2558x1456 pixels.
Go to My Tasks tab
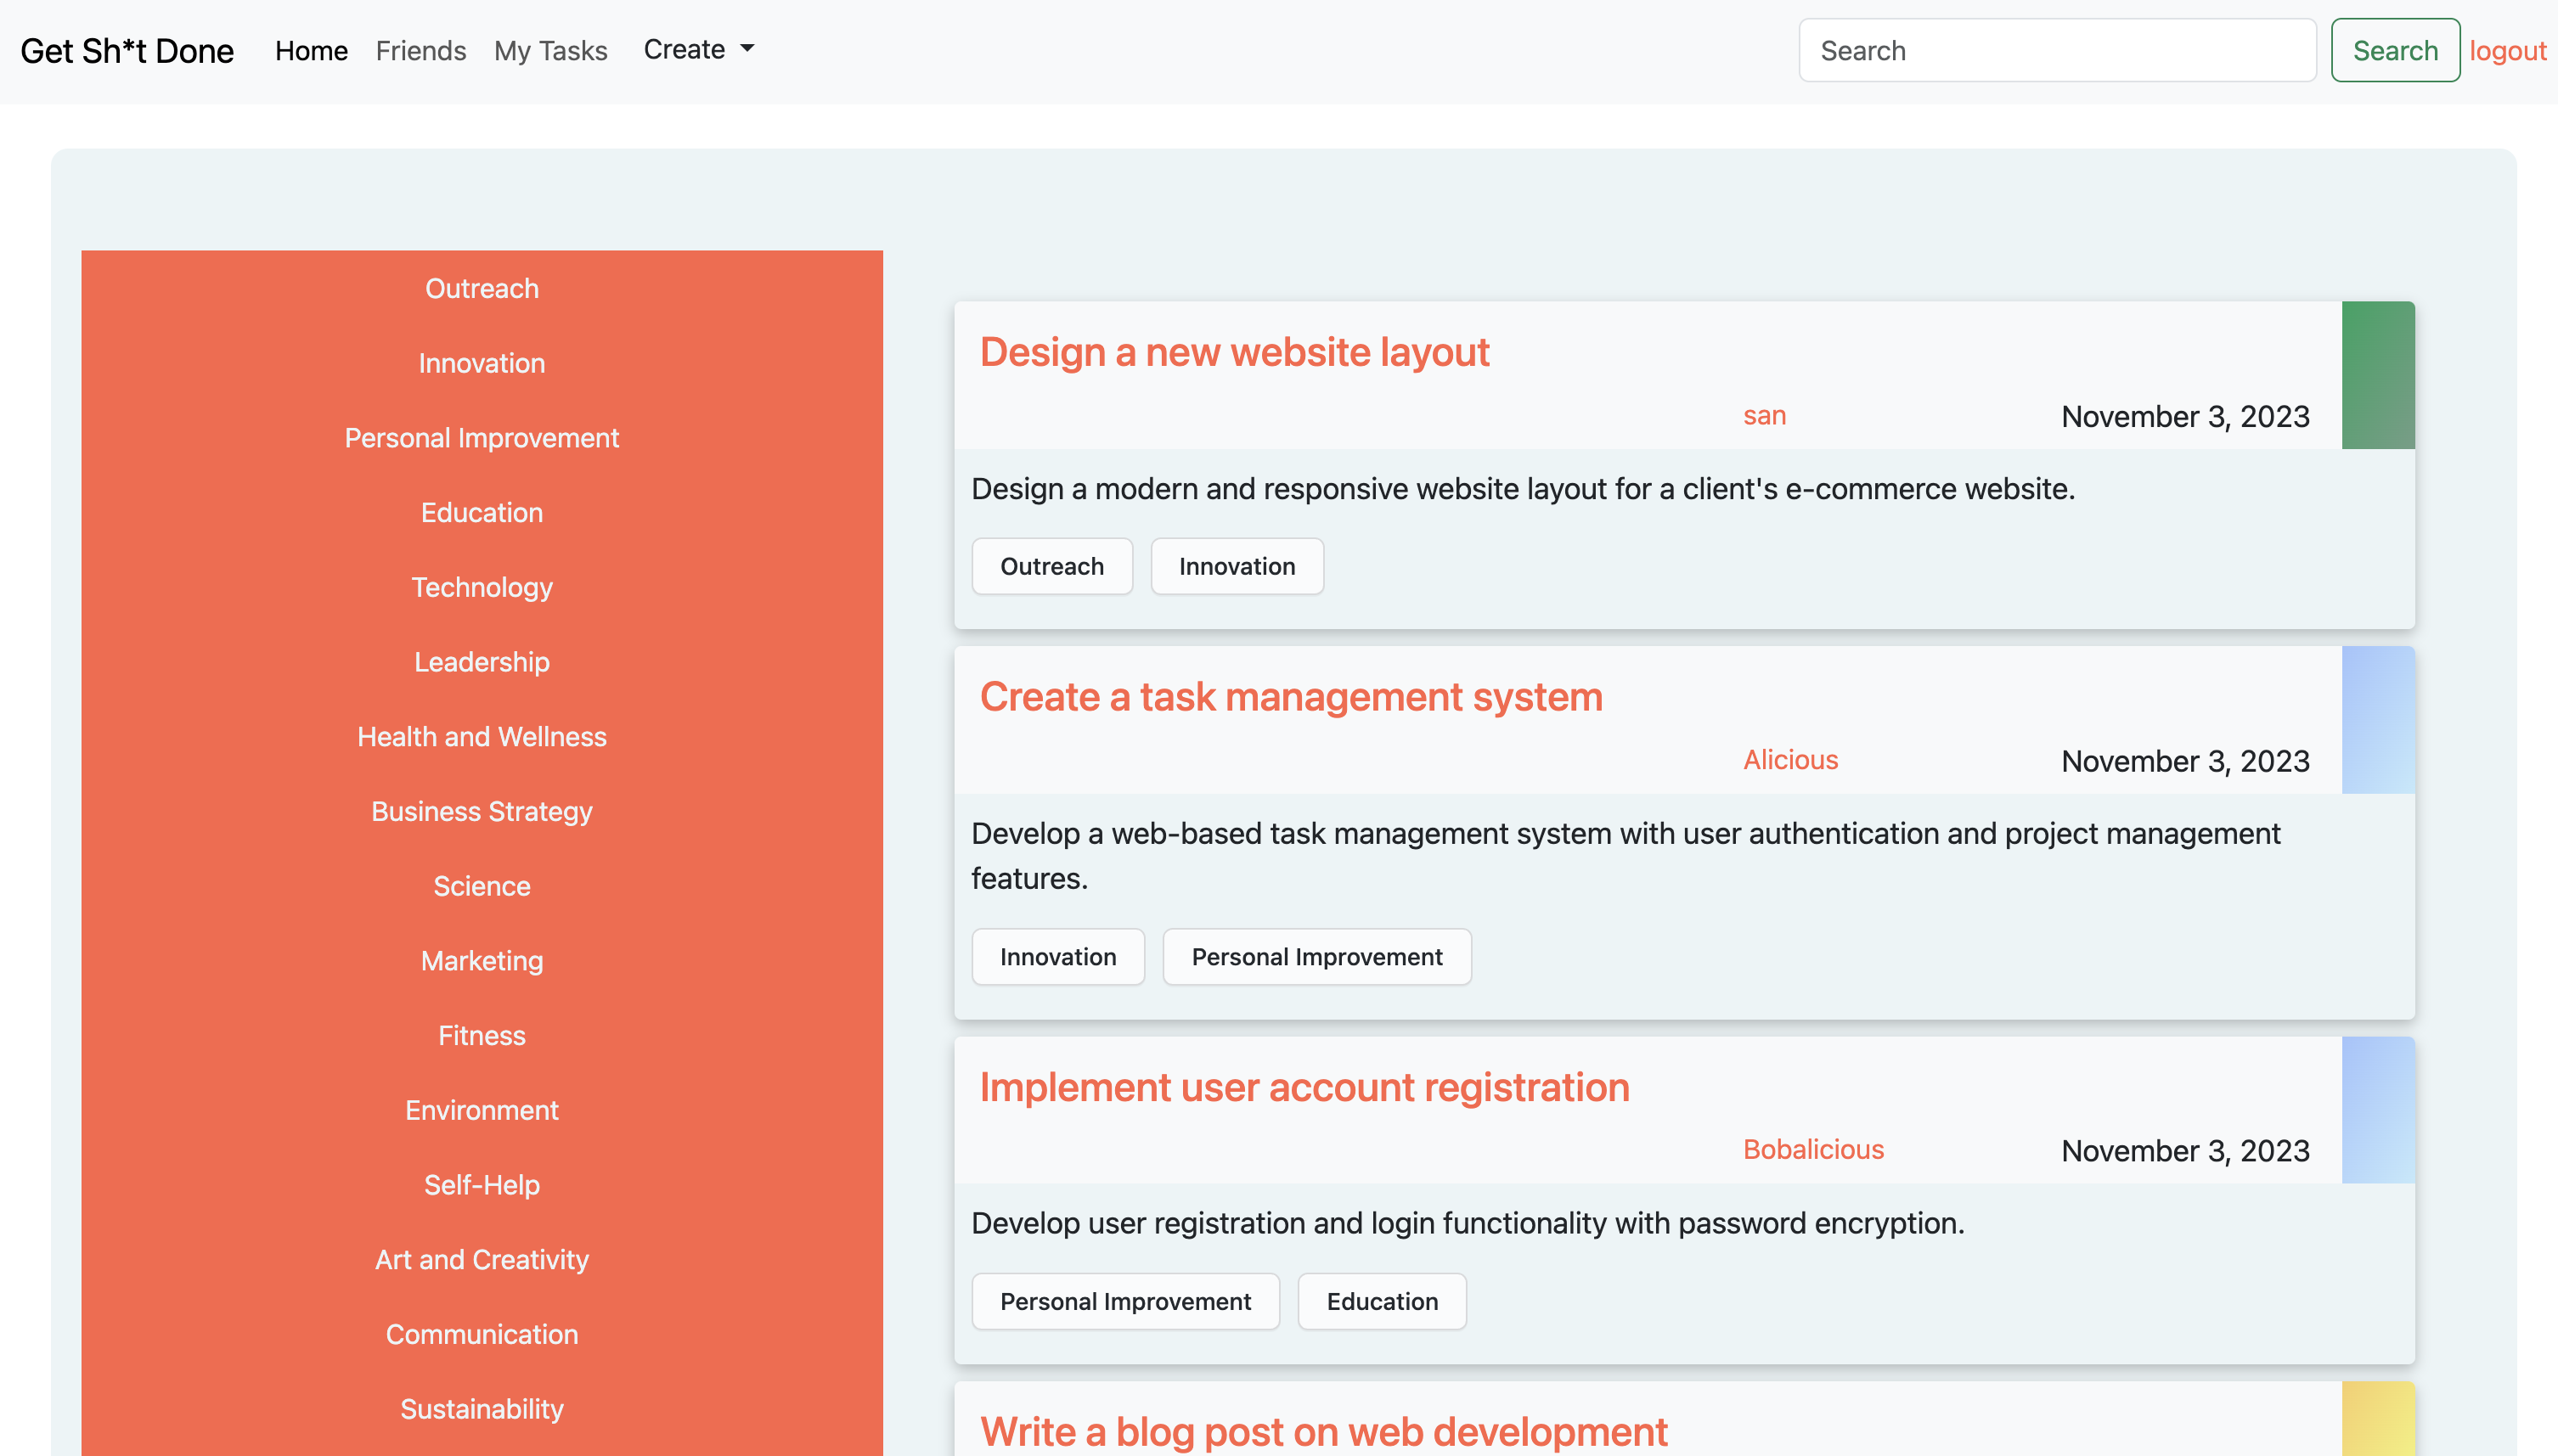550,51
